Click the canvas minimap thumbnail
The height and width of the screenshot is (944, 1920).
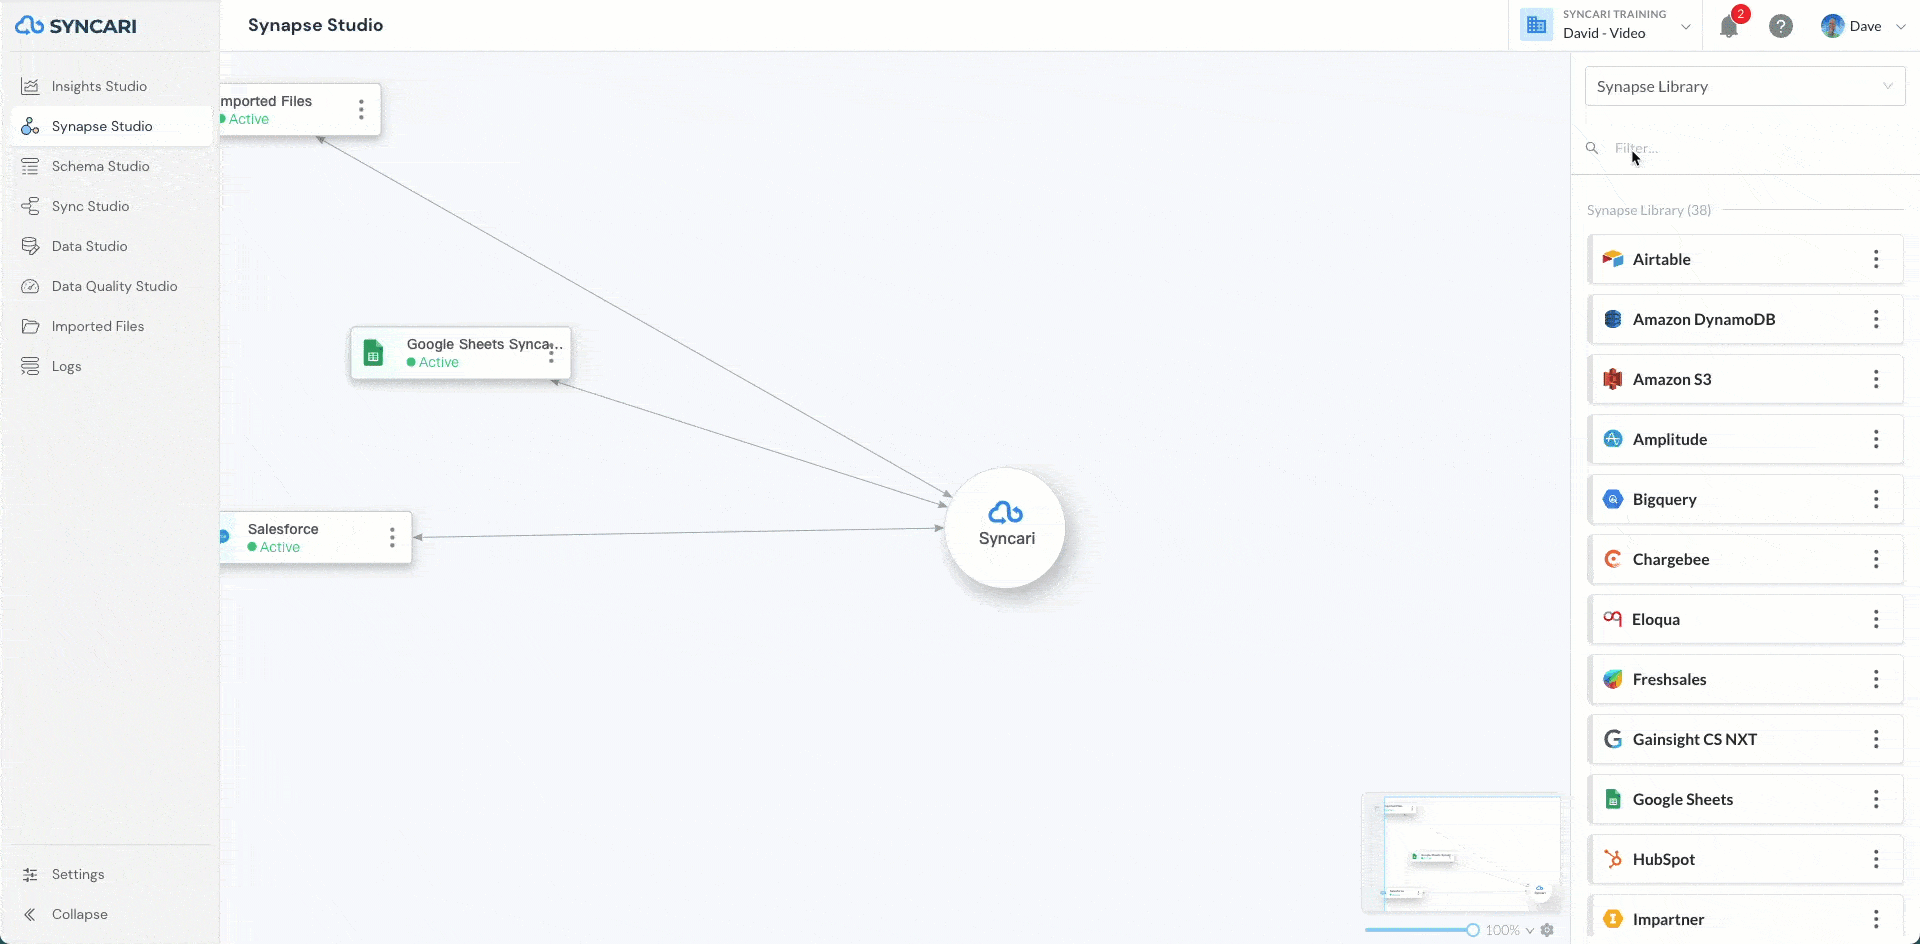coord(1461,853)
